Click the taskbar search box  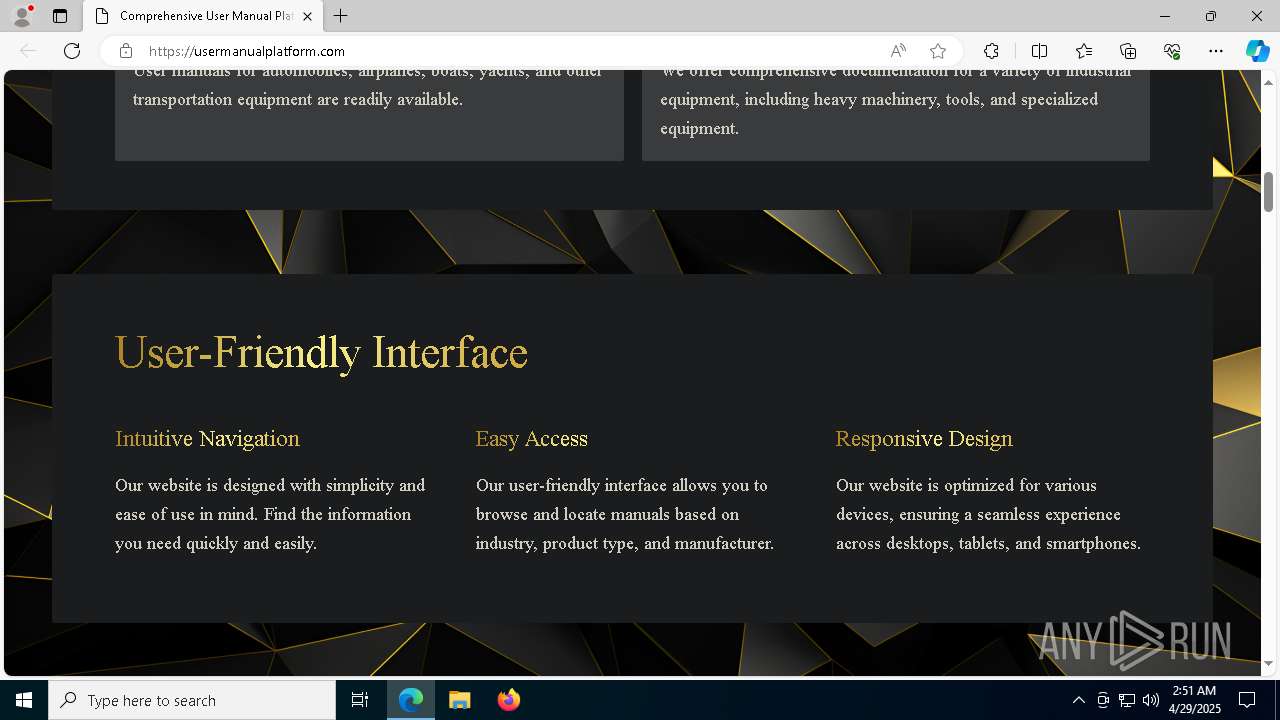192,700
